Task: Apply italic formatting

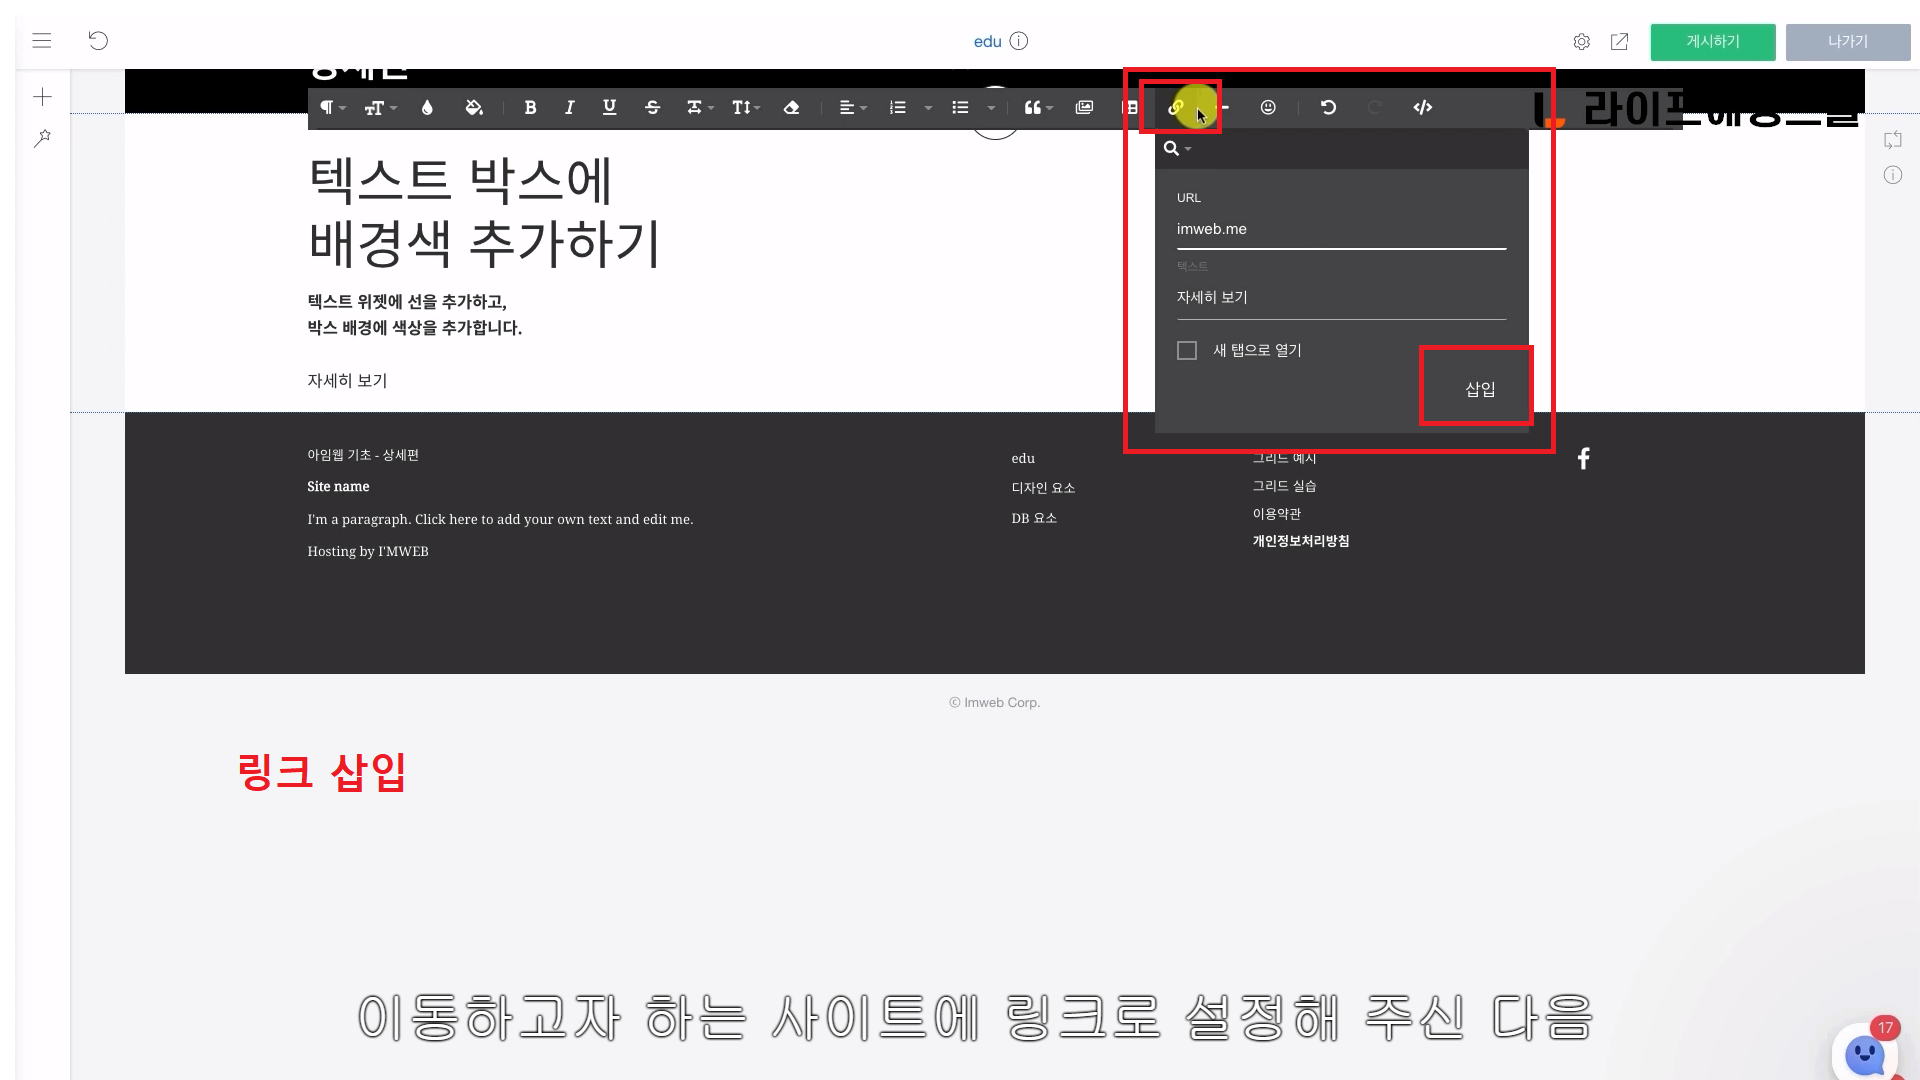Action: [569, 108]
